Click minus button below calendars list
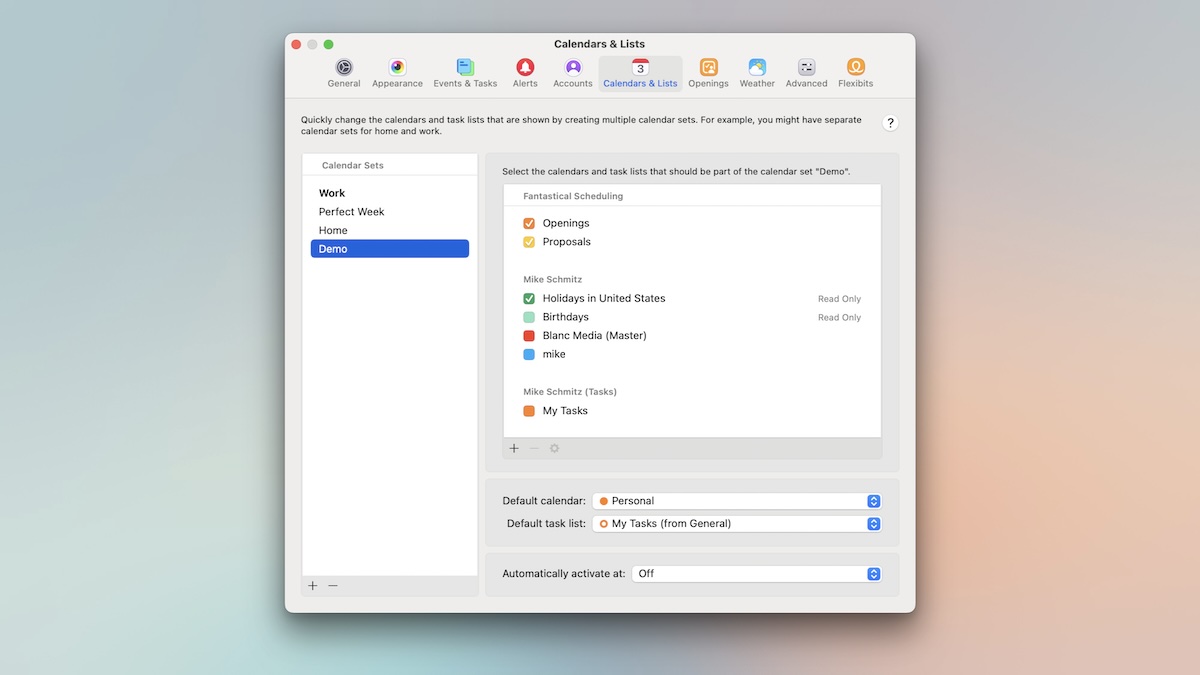 [x=534, y=448]
